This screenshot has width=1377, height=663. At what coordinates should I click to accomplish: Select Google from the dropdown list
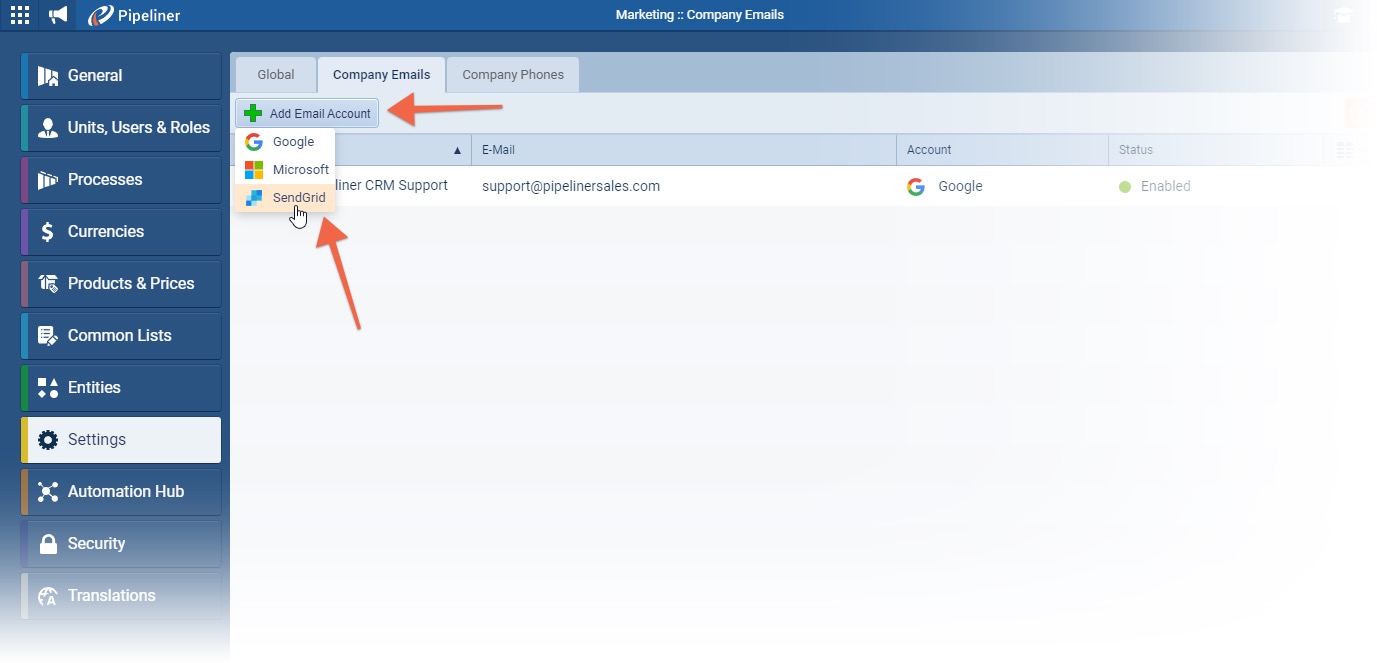point(293,142)
